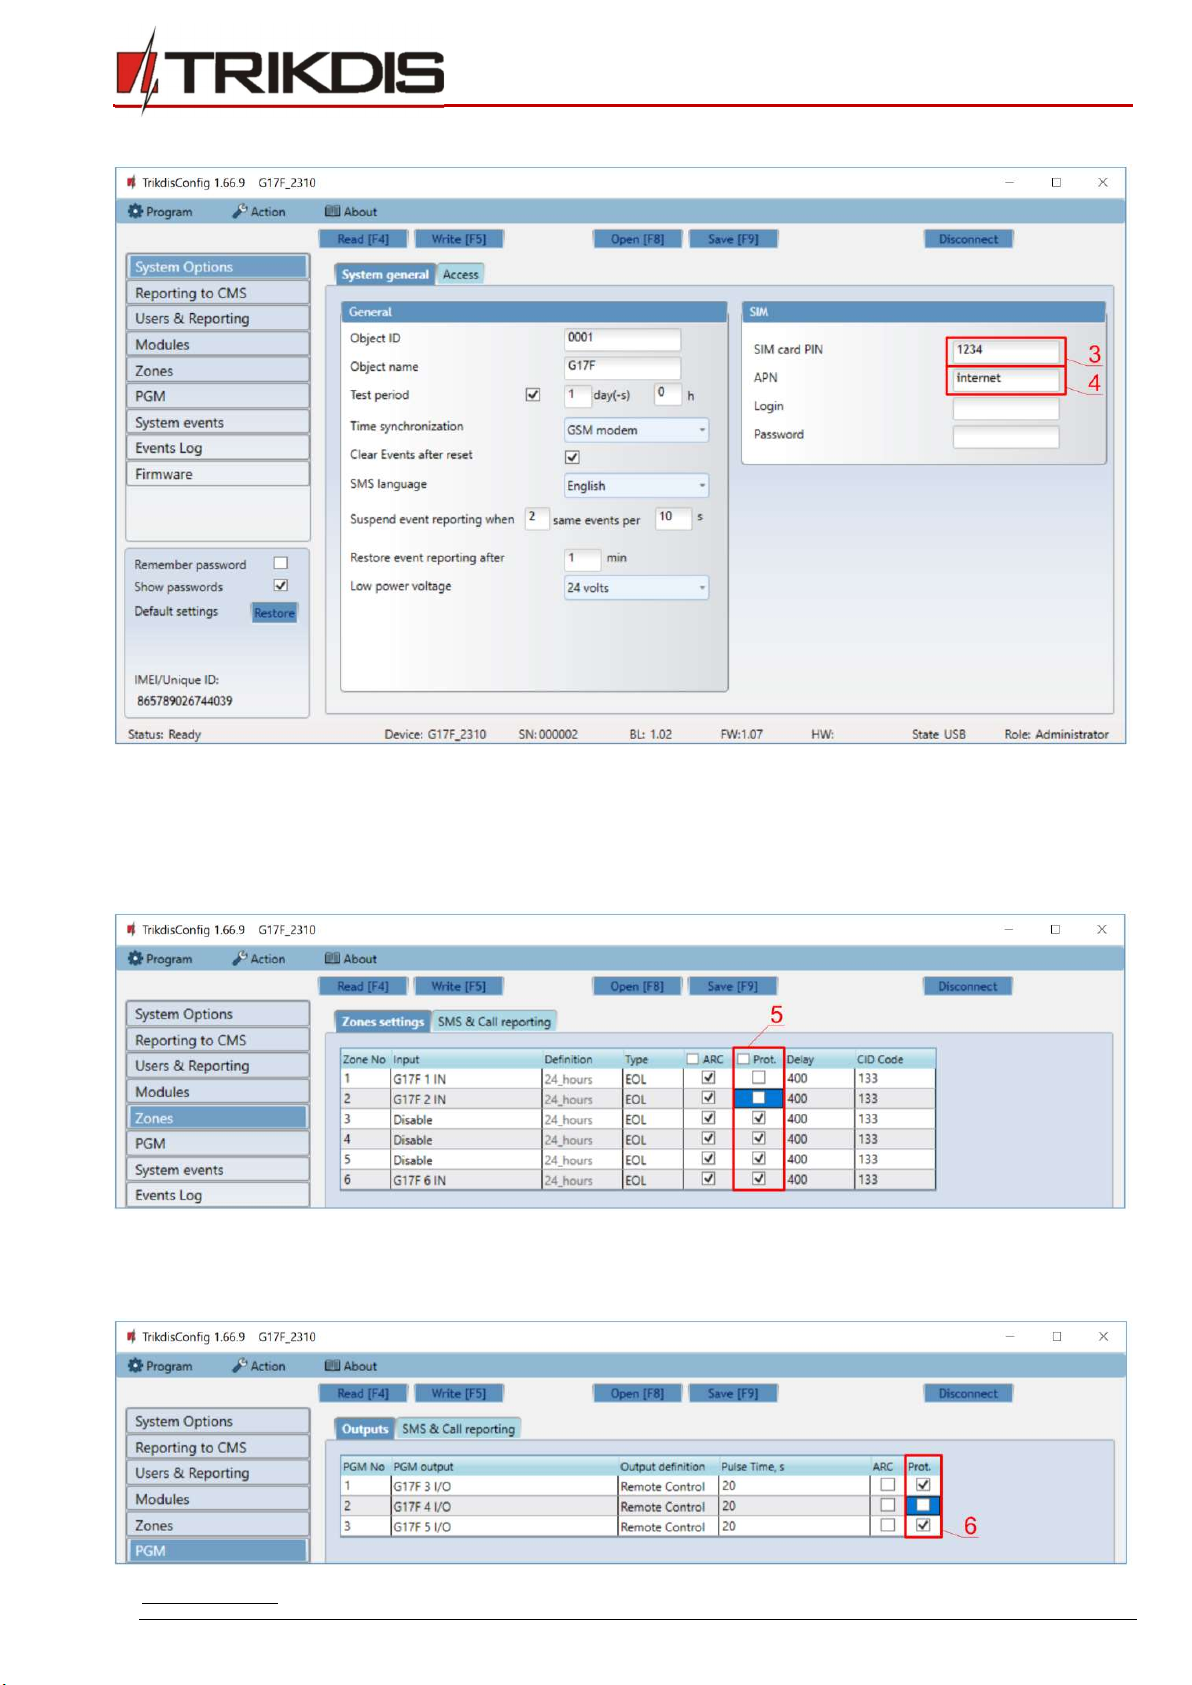
Task: Select the System general tab
Action: pyautogui.click(x=385, y=274)
